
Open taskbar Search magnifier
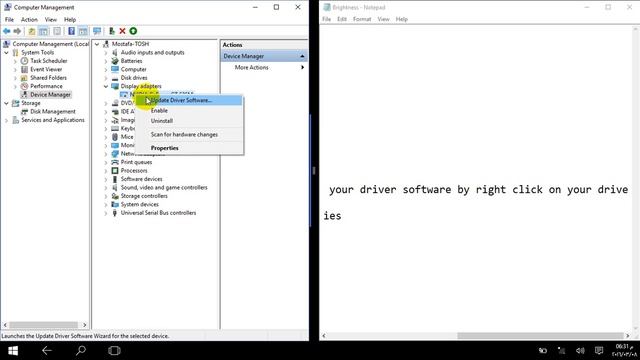[x=81, y=351]
